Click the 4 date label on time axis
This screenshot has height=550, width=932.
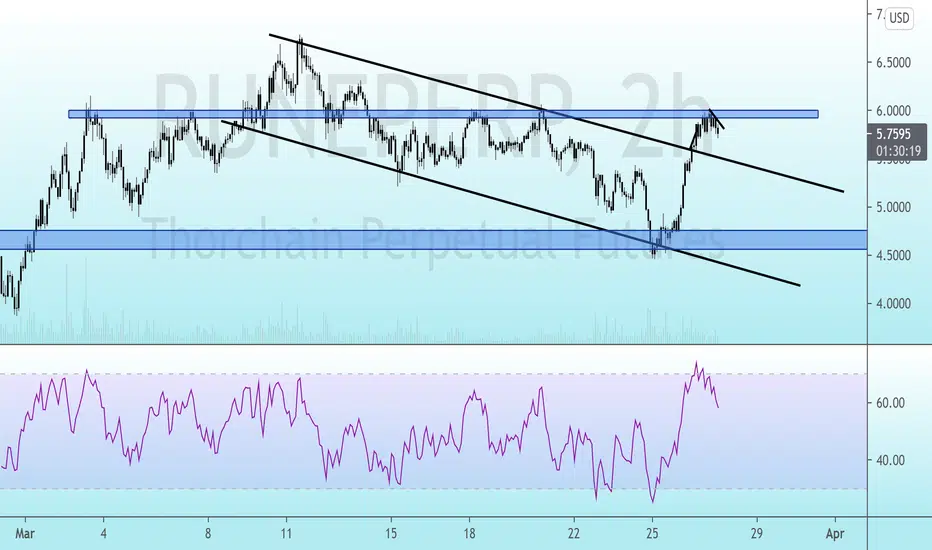click(103, 533)
